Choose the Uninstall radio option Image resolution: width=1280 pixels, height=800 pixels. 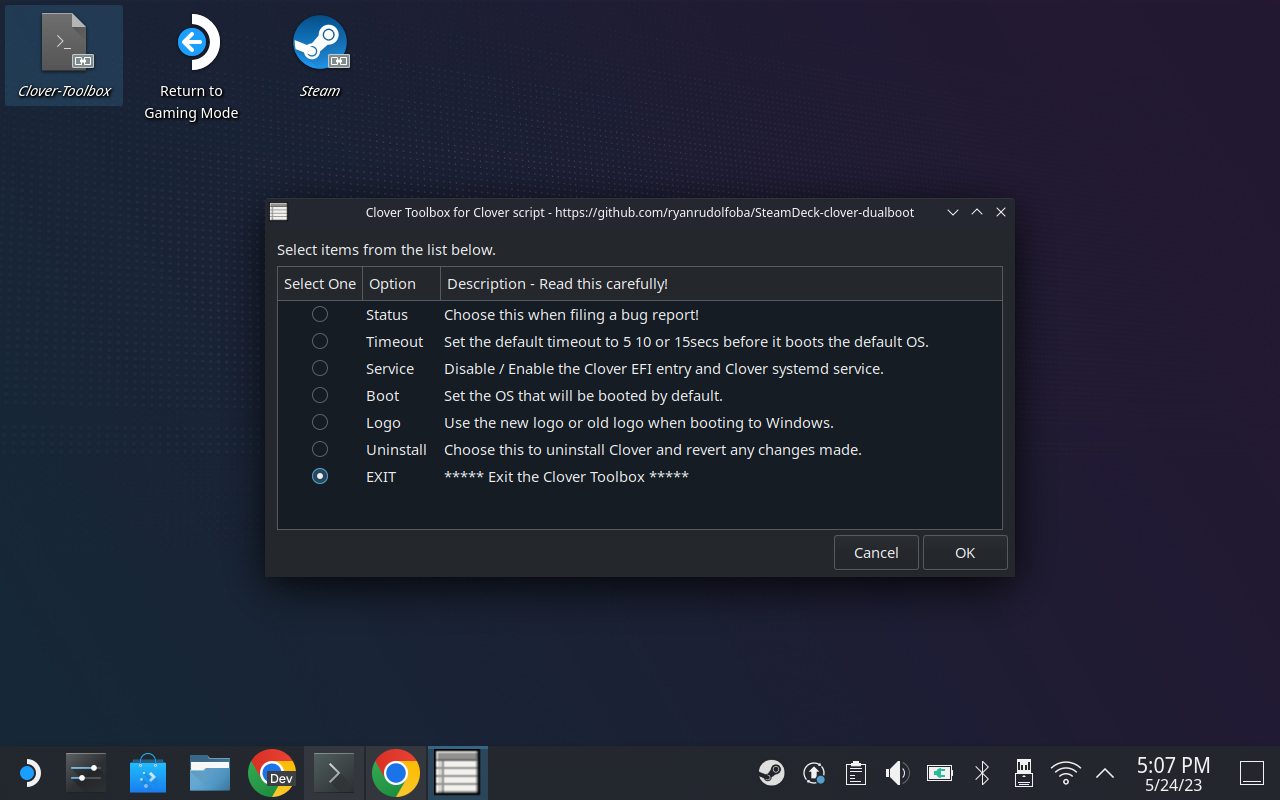click(320, 449)
